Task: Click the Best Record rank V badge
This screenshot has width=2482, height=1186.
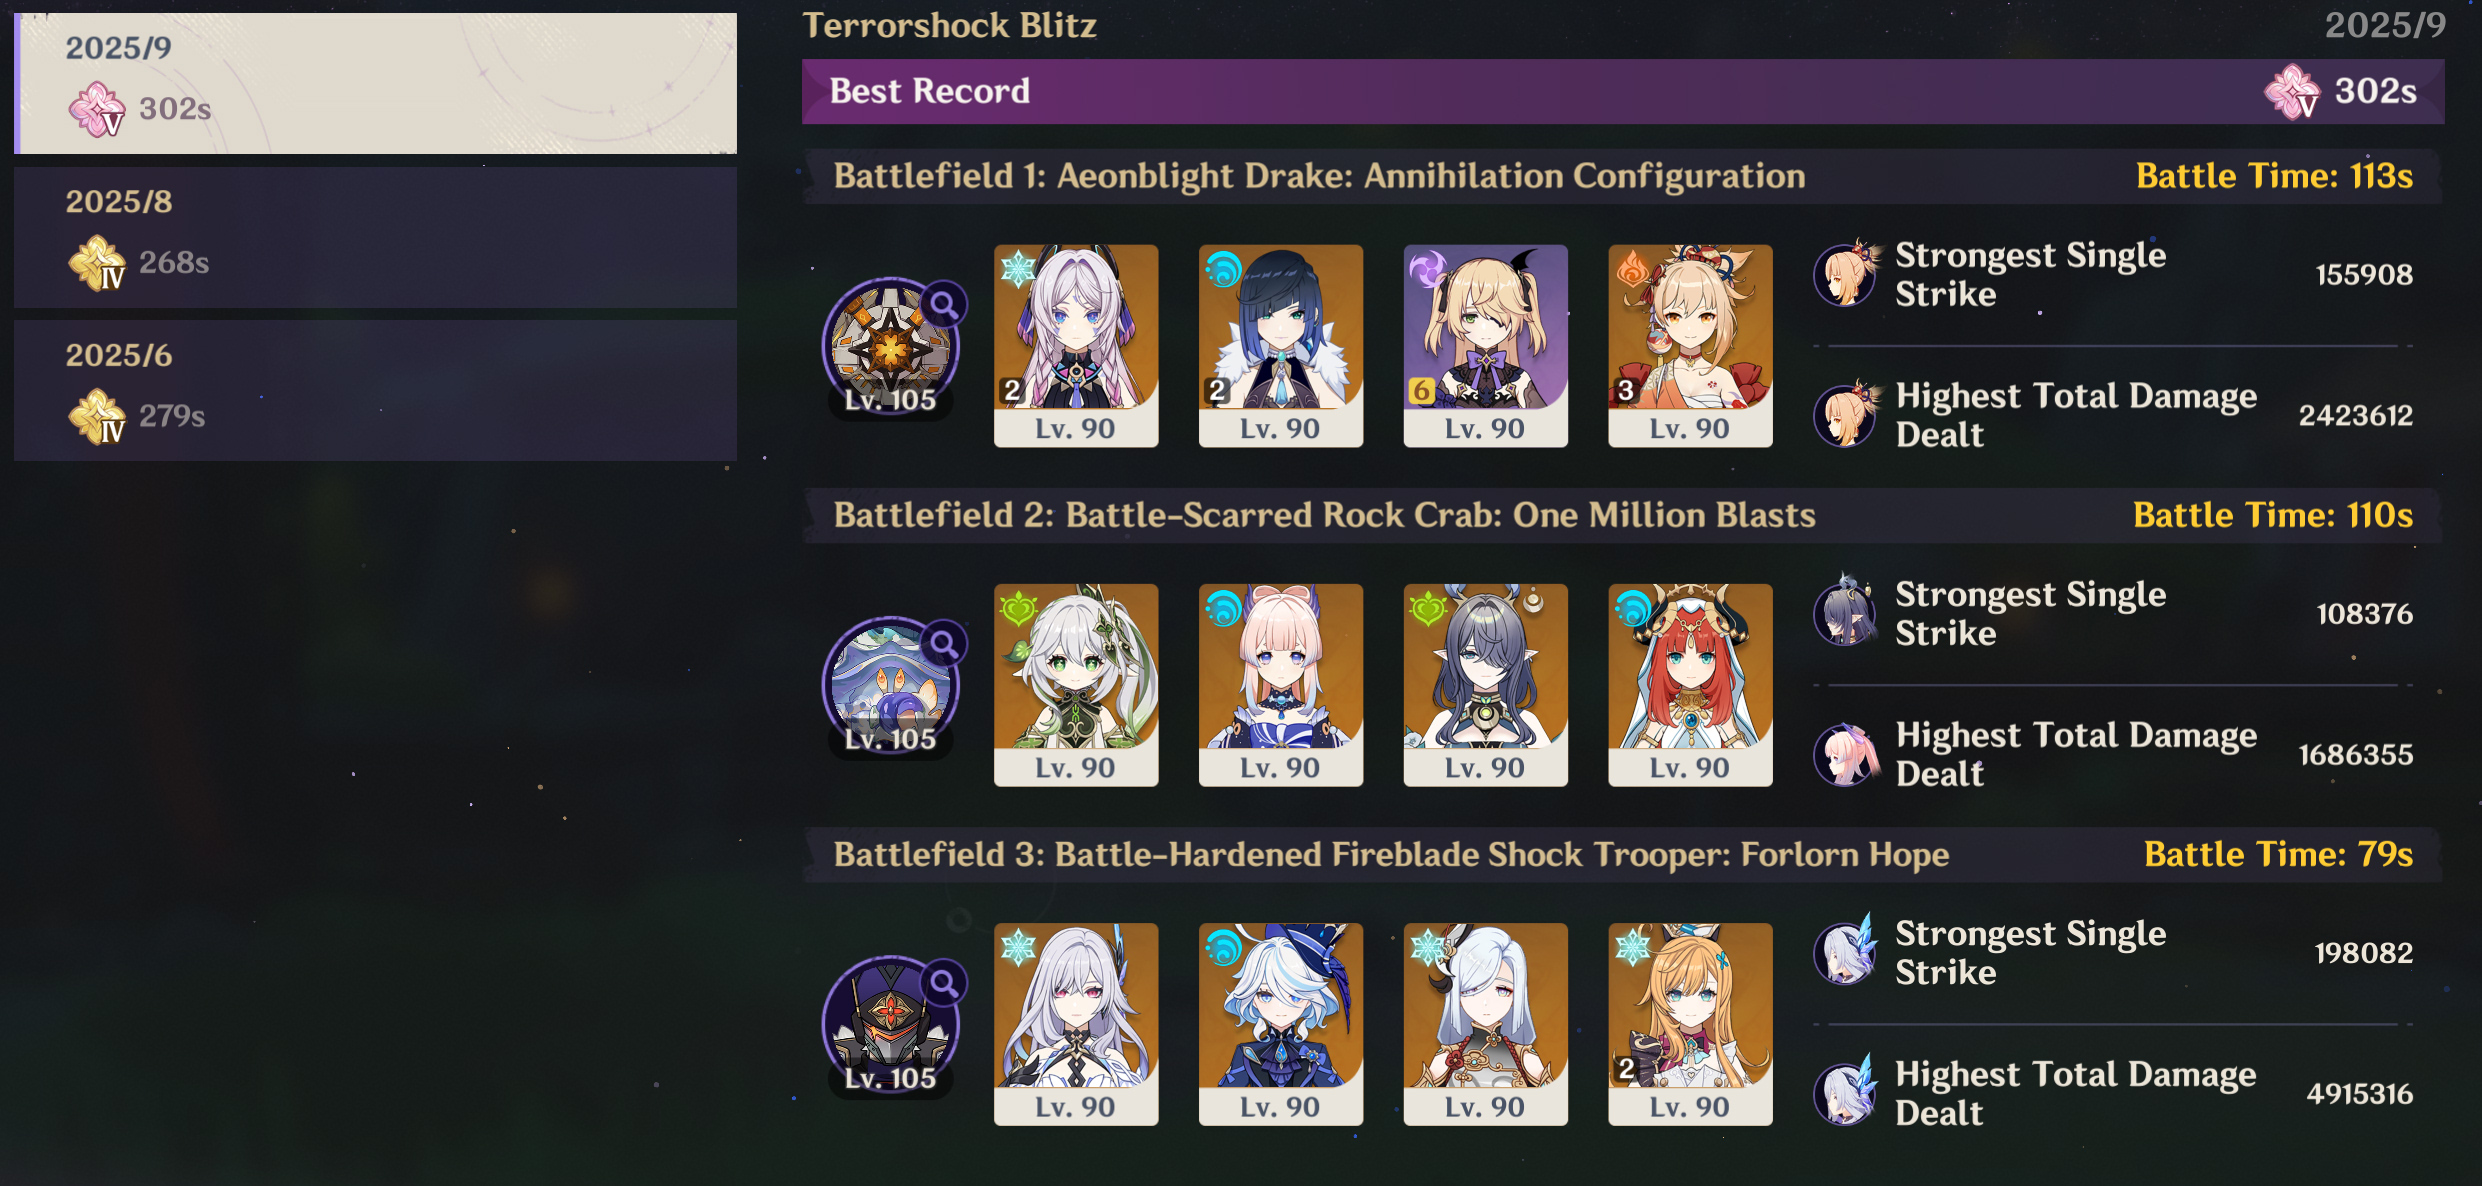Action: (x=2292, y=92)
